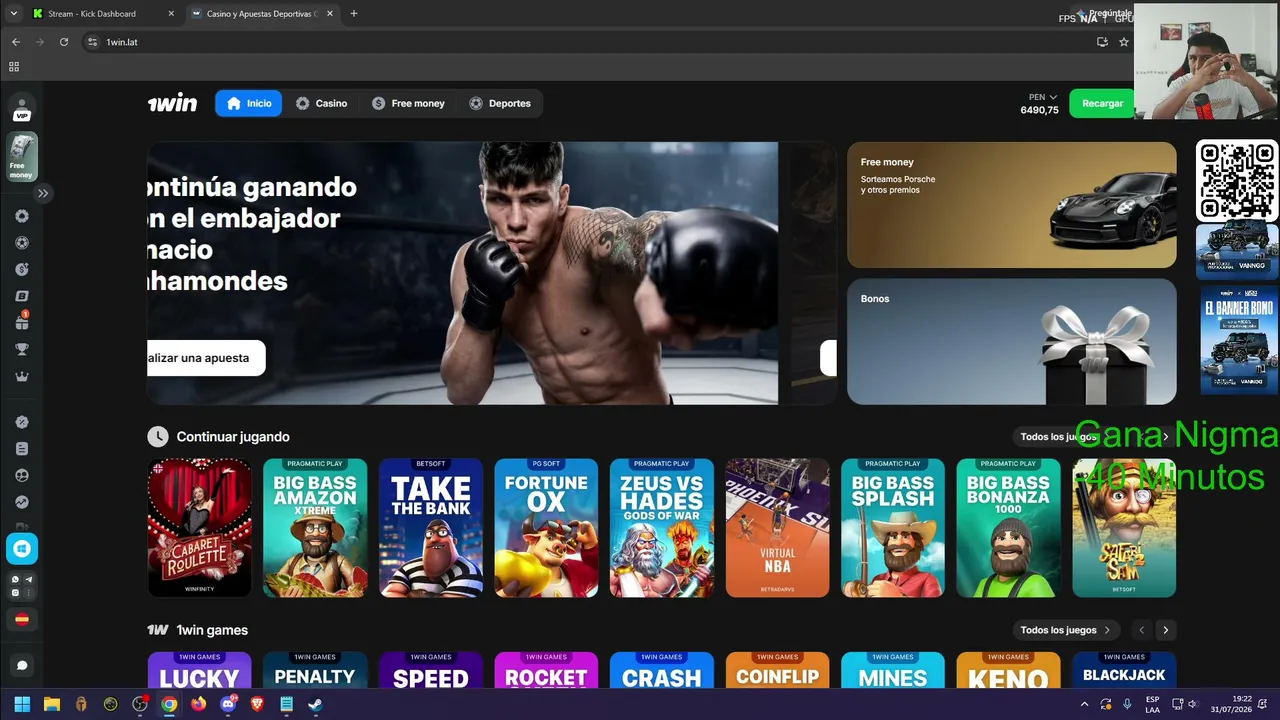
Task: Go to the Inicio tab
Action: (x=249, y=103)
